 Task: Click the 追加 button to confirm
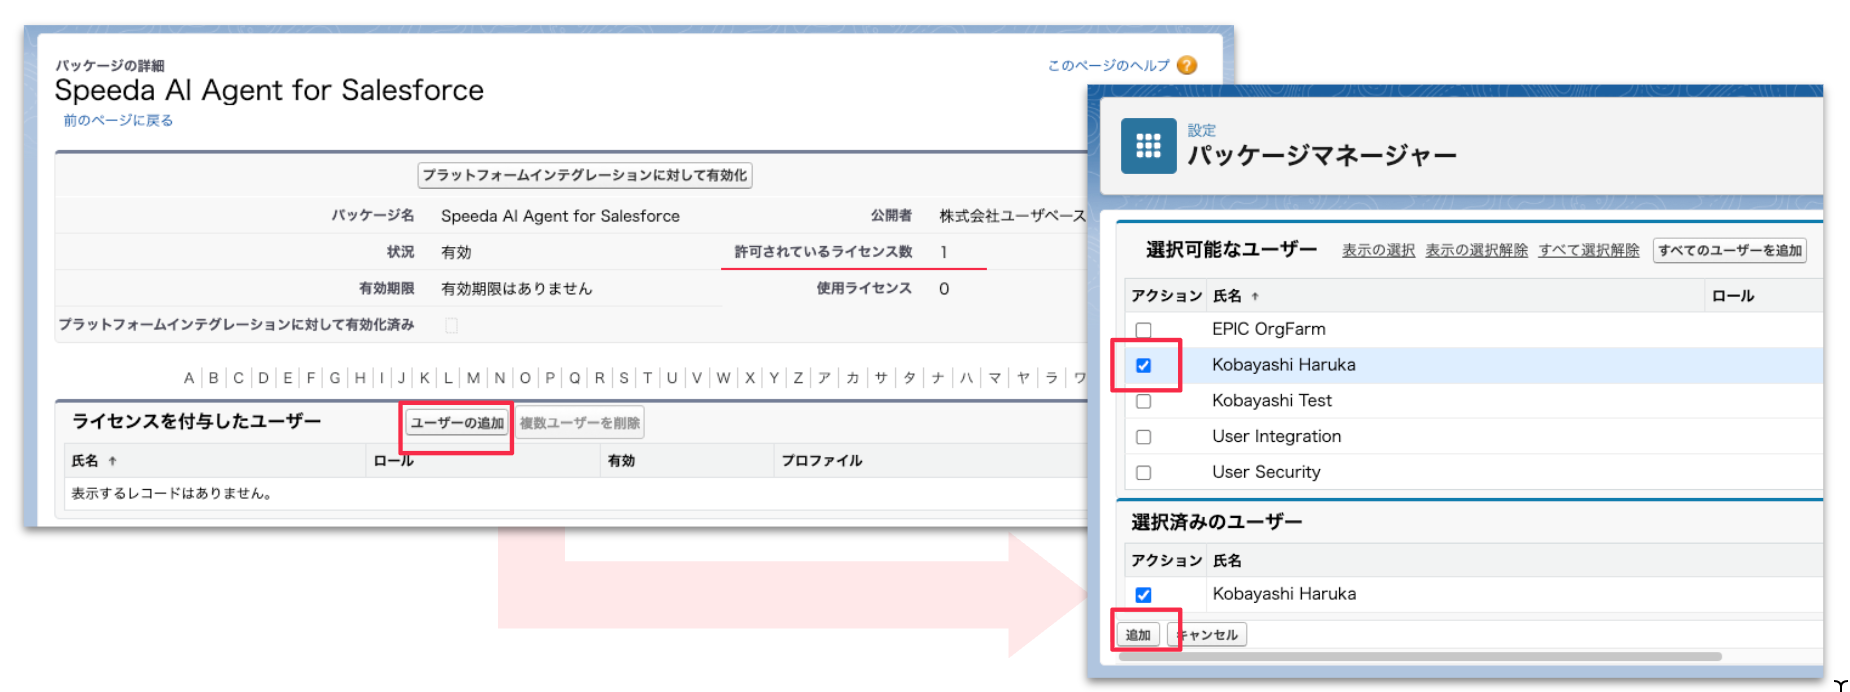(x=1138, y=635)
